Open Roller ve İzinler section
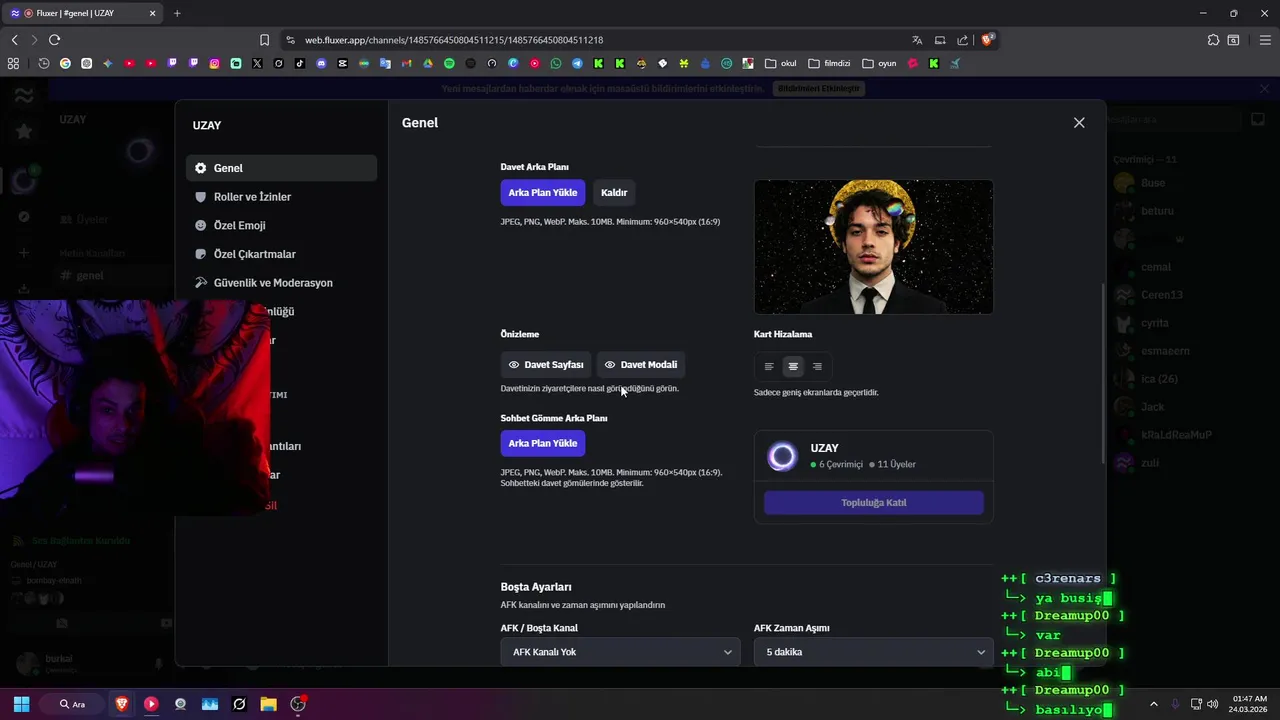The width and height of the screenshot is (1280, 720). click(x=281, y=197)
